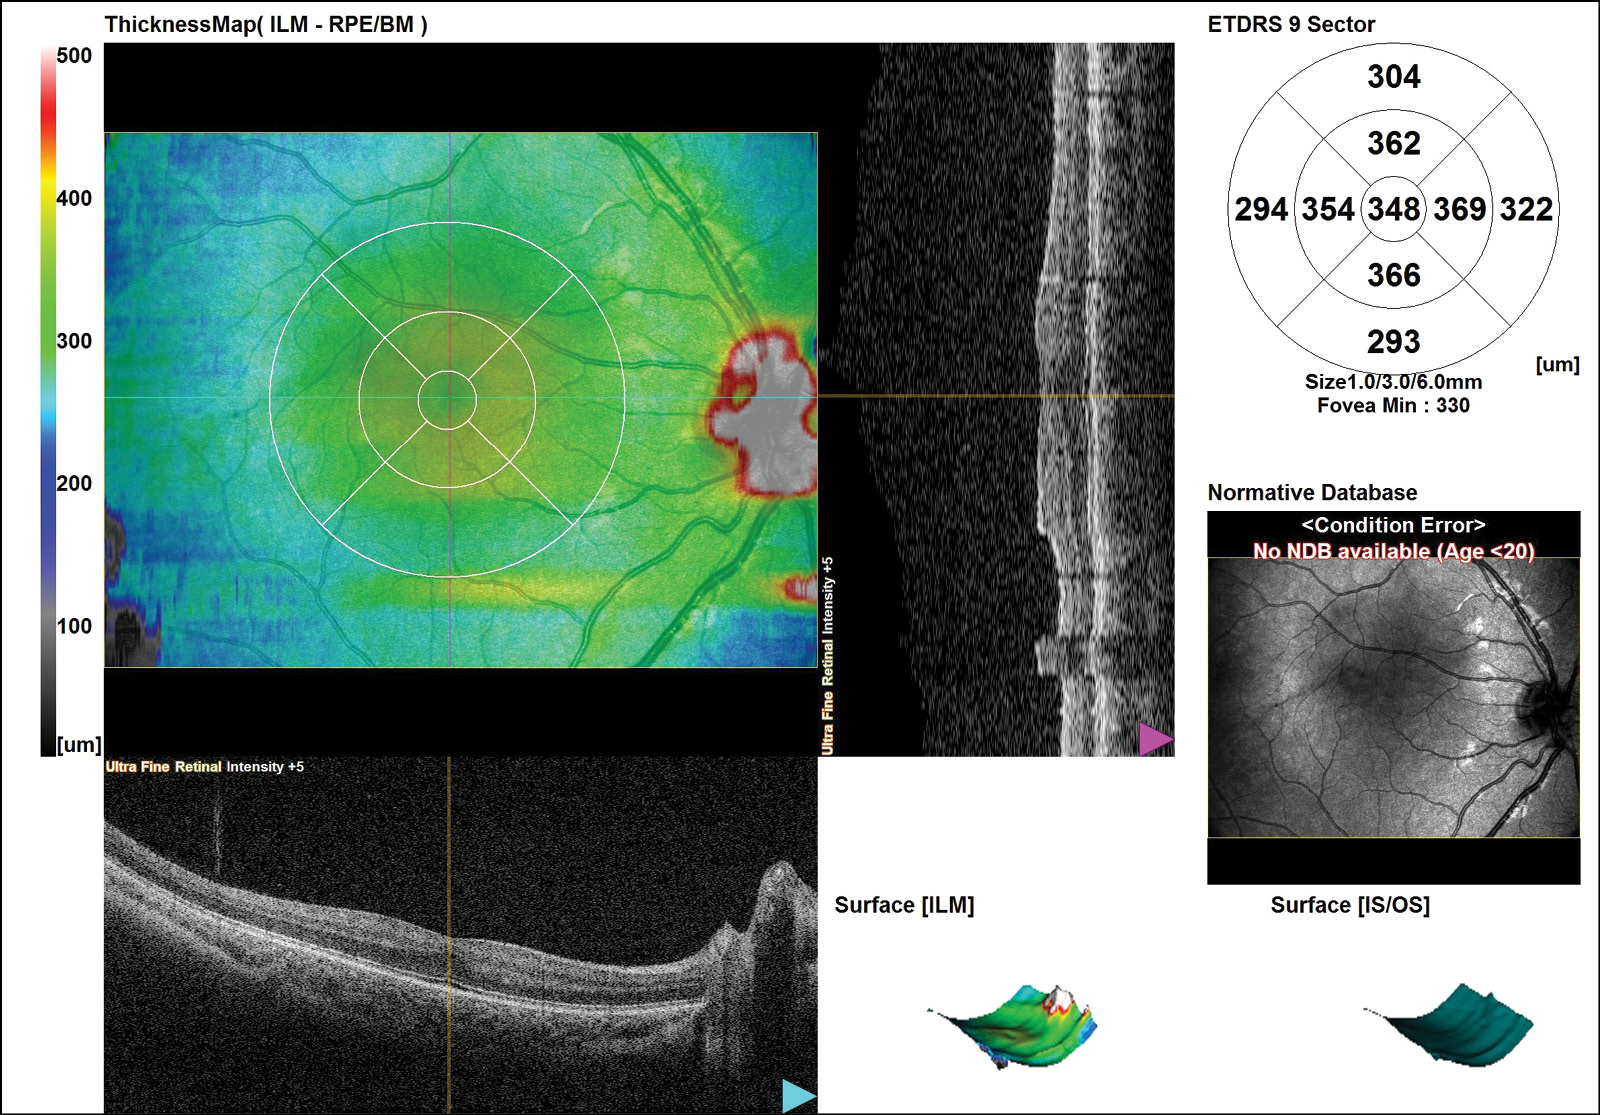Viewport: 1600px width, 1115px height.
Task: Choose the ETDRS sector showing 369
Action: click(x=1459, y=209)
